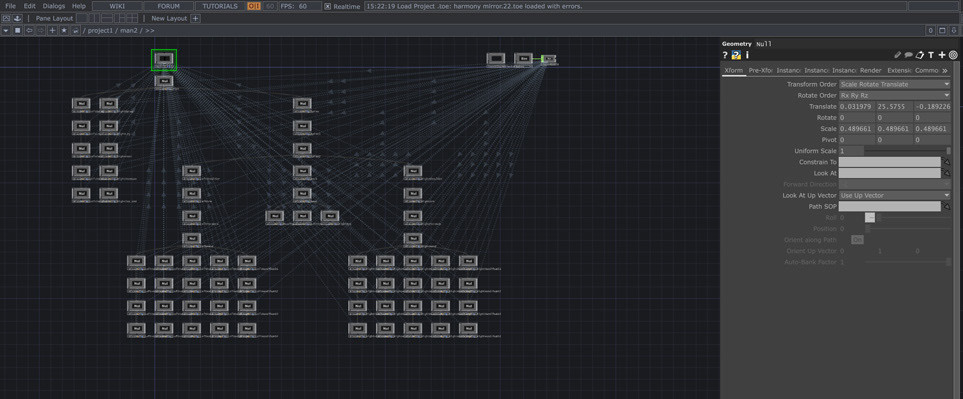Click the FORUM button
Screen dimensions: 963x399
[168, 6]
